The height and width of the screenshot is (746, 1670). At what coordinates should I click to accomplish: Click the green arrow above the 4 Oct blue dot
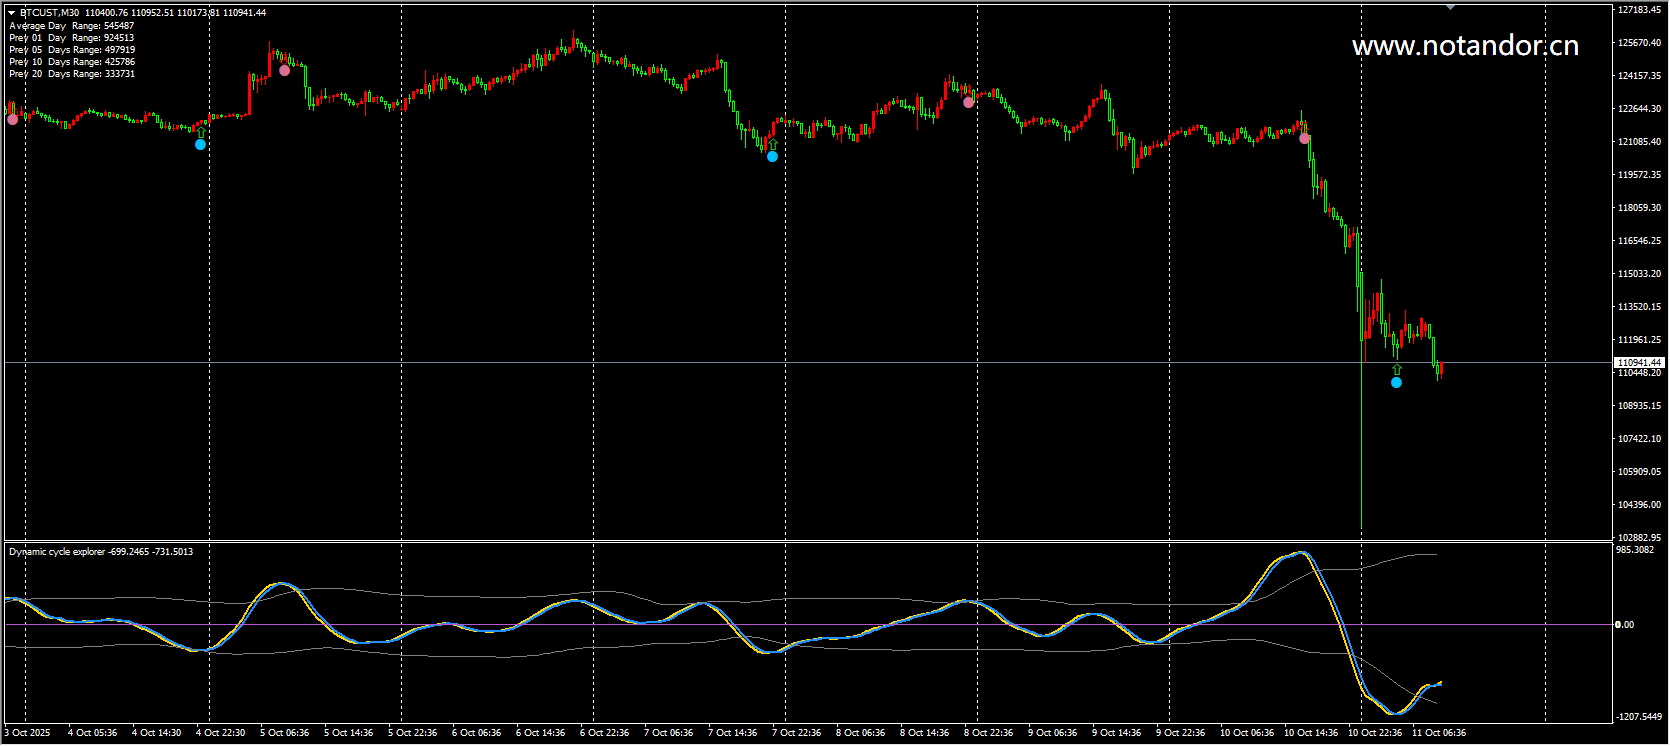pos(201,132)
